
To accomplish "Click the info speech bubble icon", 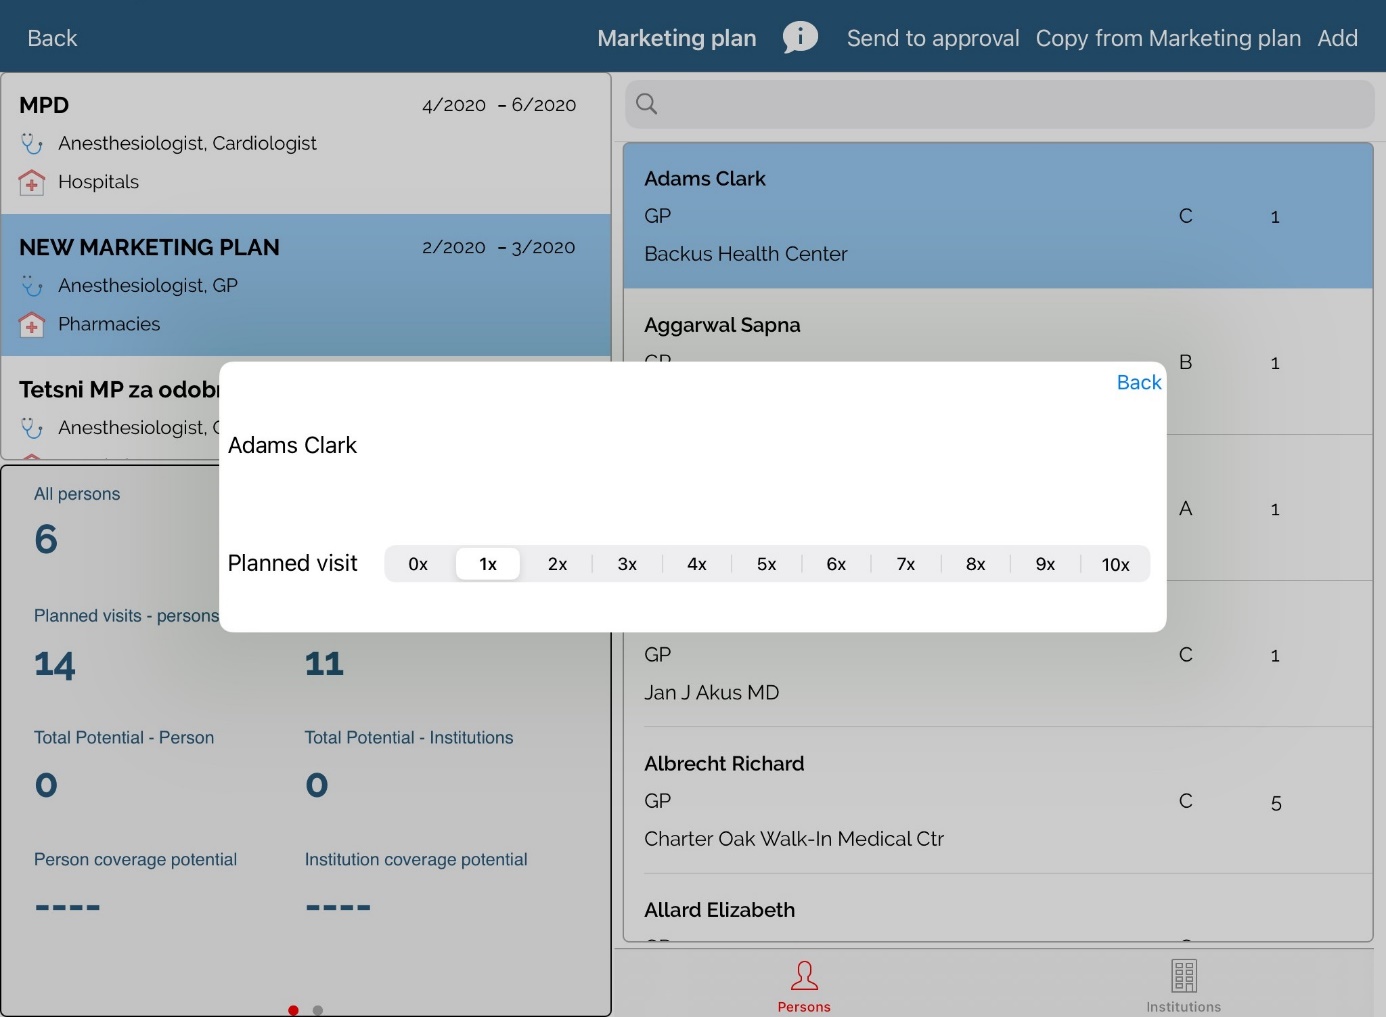I will (x=800, y=38).
